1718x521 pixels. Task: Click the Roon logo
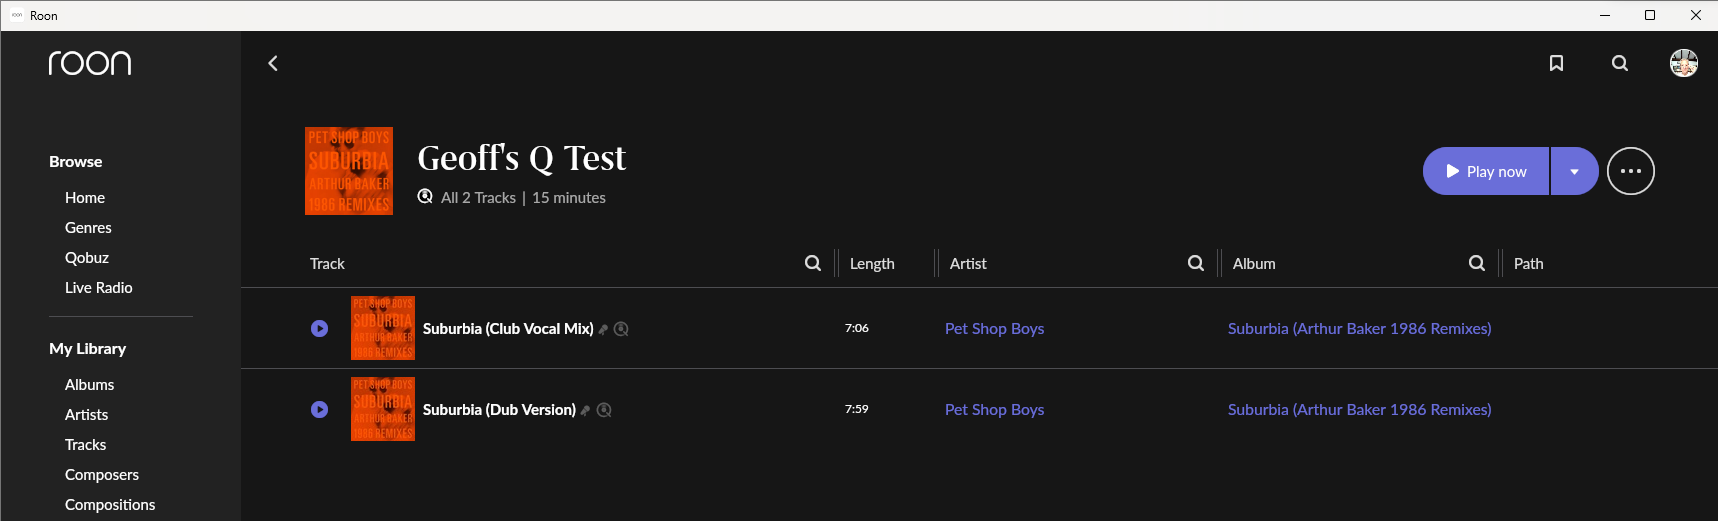pos(90,63)
